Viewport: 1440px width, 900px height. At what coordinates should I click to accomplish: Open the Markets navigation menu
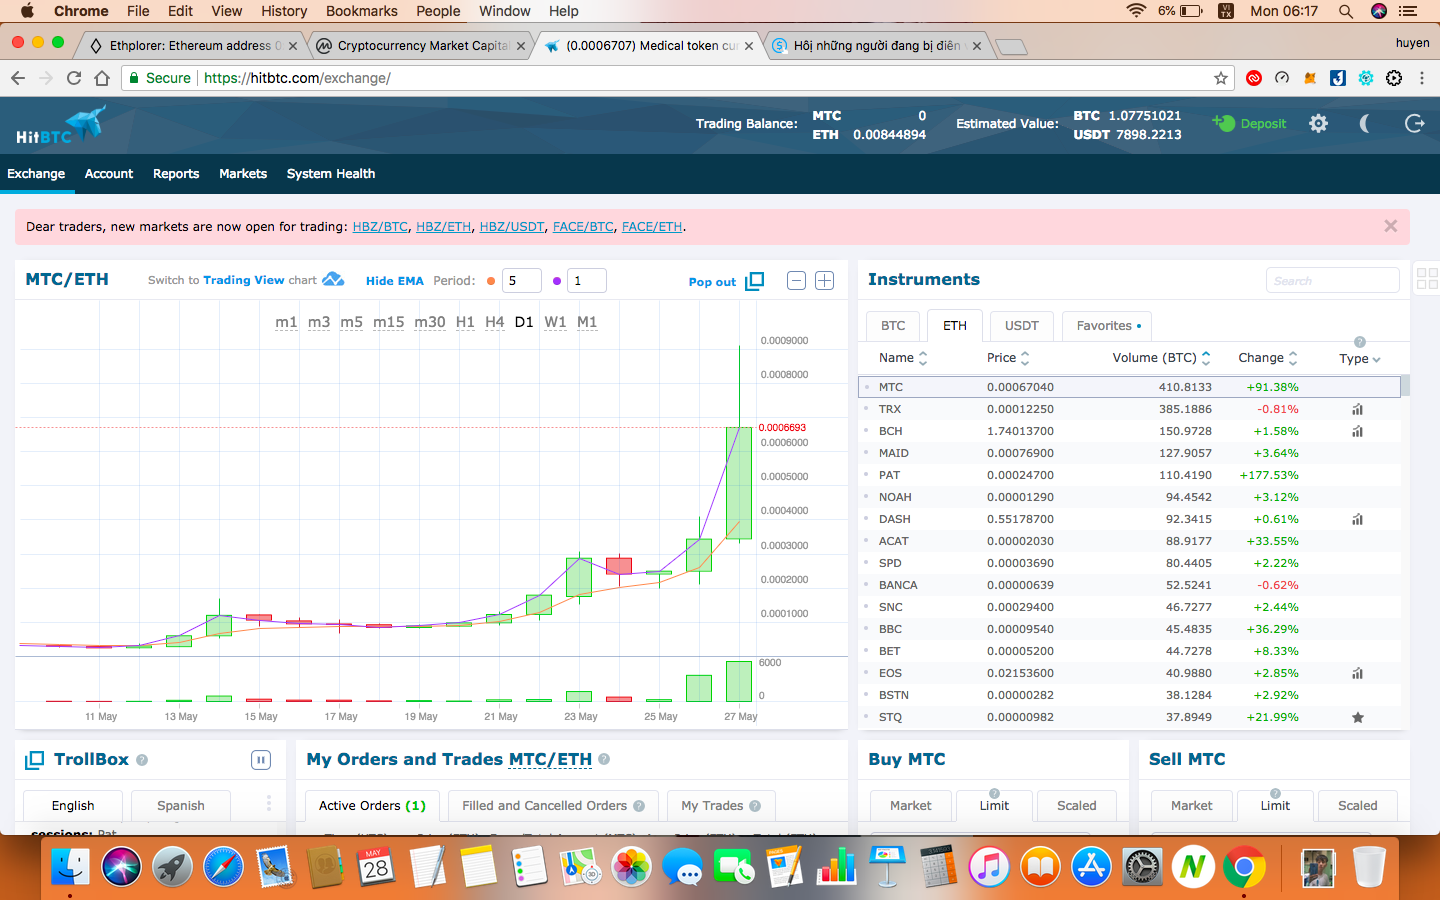pyautogui.click(x=243, y=174)
